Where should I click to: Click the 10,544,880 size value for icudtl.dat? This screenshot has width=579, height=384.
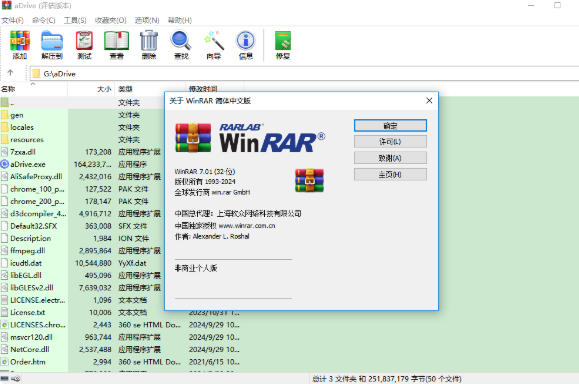[93, 263]
